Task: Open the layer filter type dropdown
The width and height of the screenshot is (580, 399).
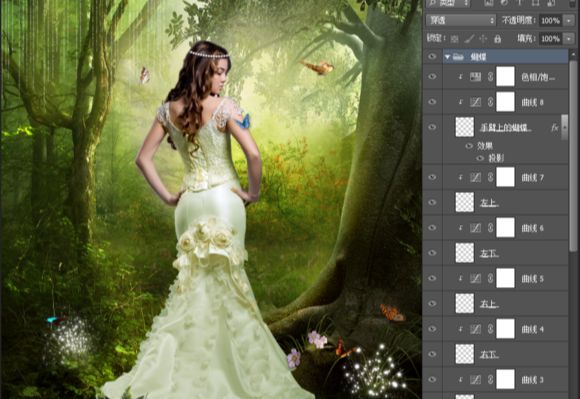Action: pos(448,3)
